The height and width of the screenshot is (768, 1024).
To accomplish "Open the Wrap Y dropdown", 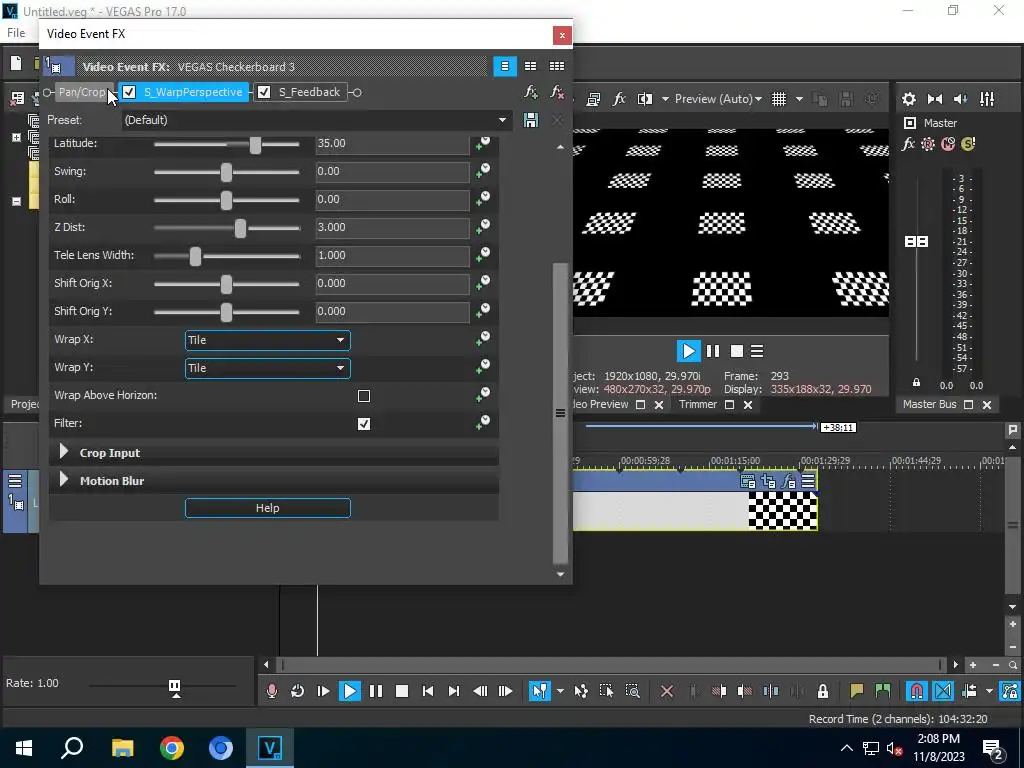I will click(x=268, y=368).
